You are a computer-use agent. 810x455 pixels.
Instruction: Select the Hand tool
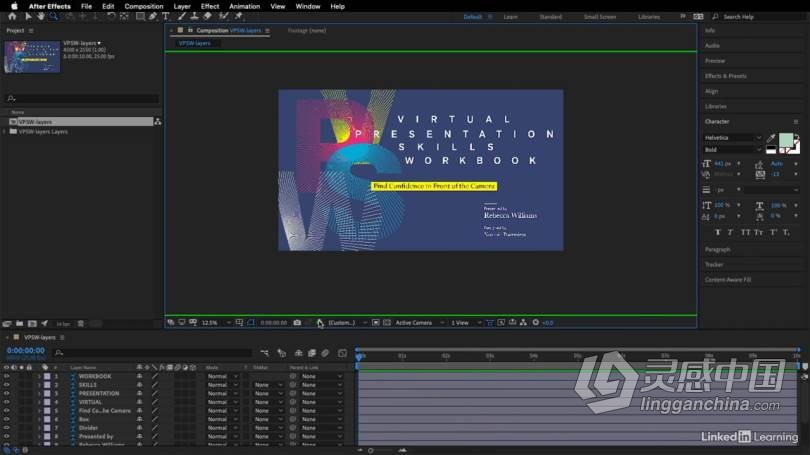41,17
